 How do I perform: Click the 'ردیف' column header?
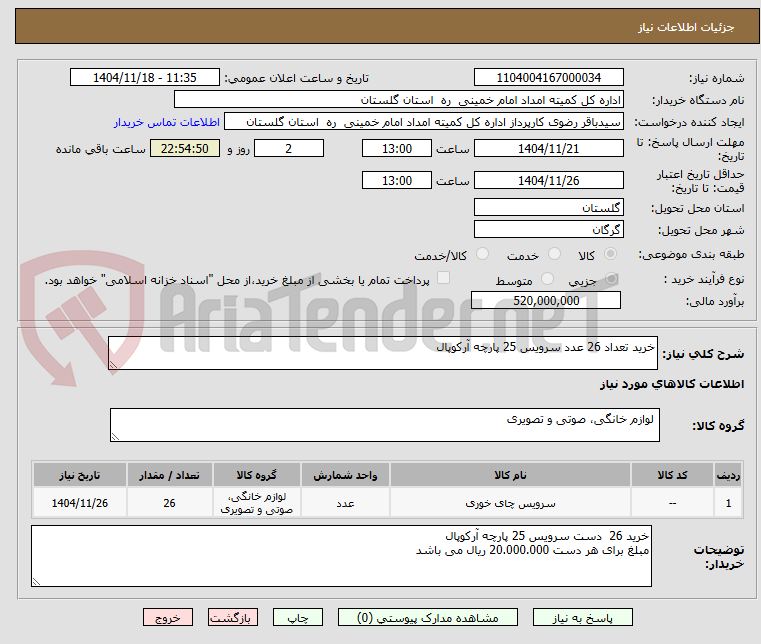tap(728, 475)
